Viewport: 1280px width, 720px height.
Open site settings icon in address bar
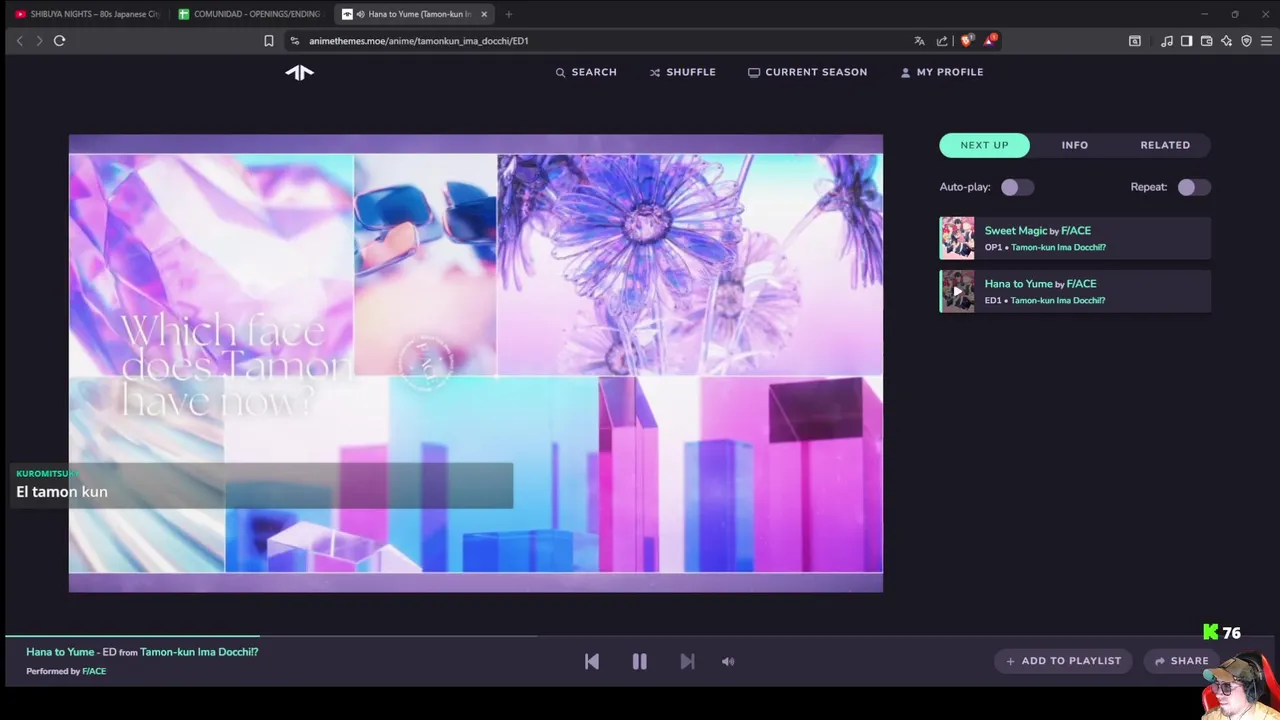(x=294, y=41)
